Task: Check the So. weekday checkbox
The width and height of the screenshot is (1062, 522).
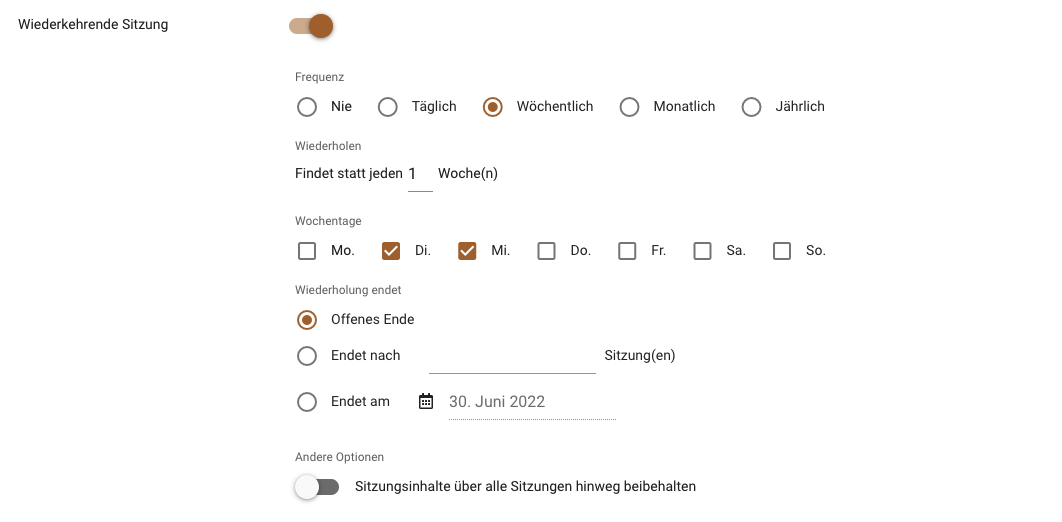Action: [782, 251]
